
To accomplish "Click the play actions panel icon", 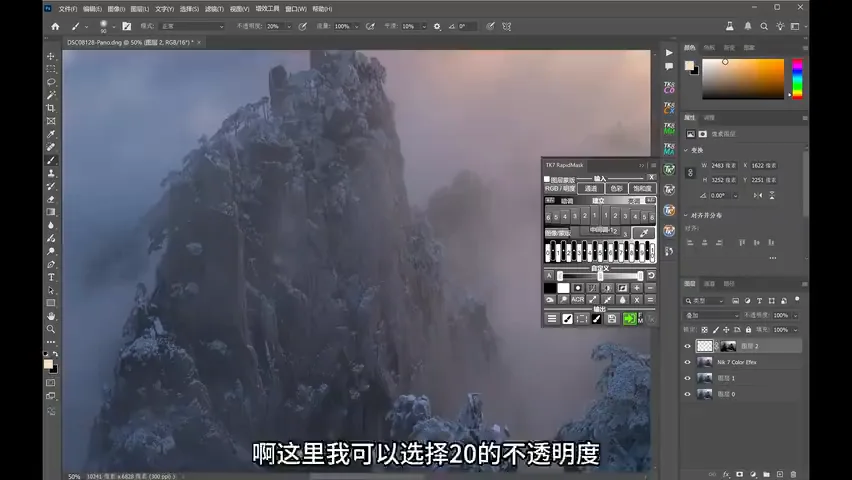I will [x=669, y=53].
